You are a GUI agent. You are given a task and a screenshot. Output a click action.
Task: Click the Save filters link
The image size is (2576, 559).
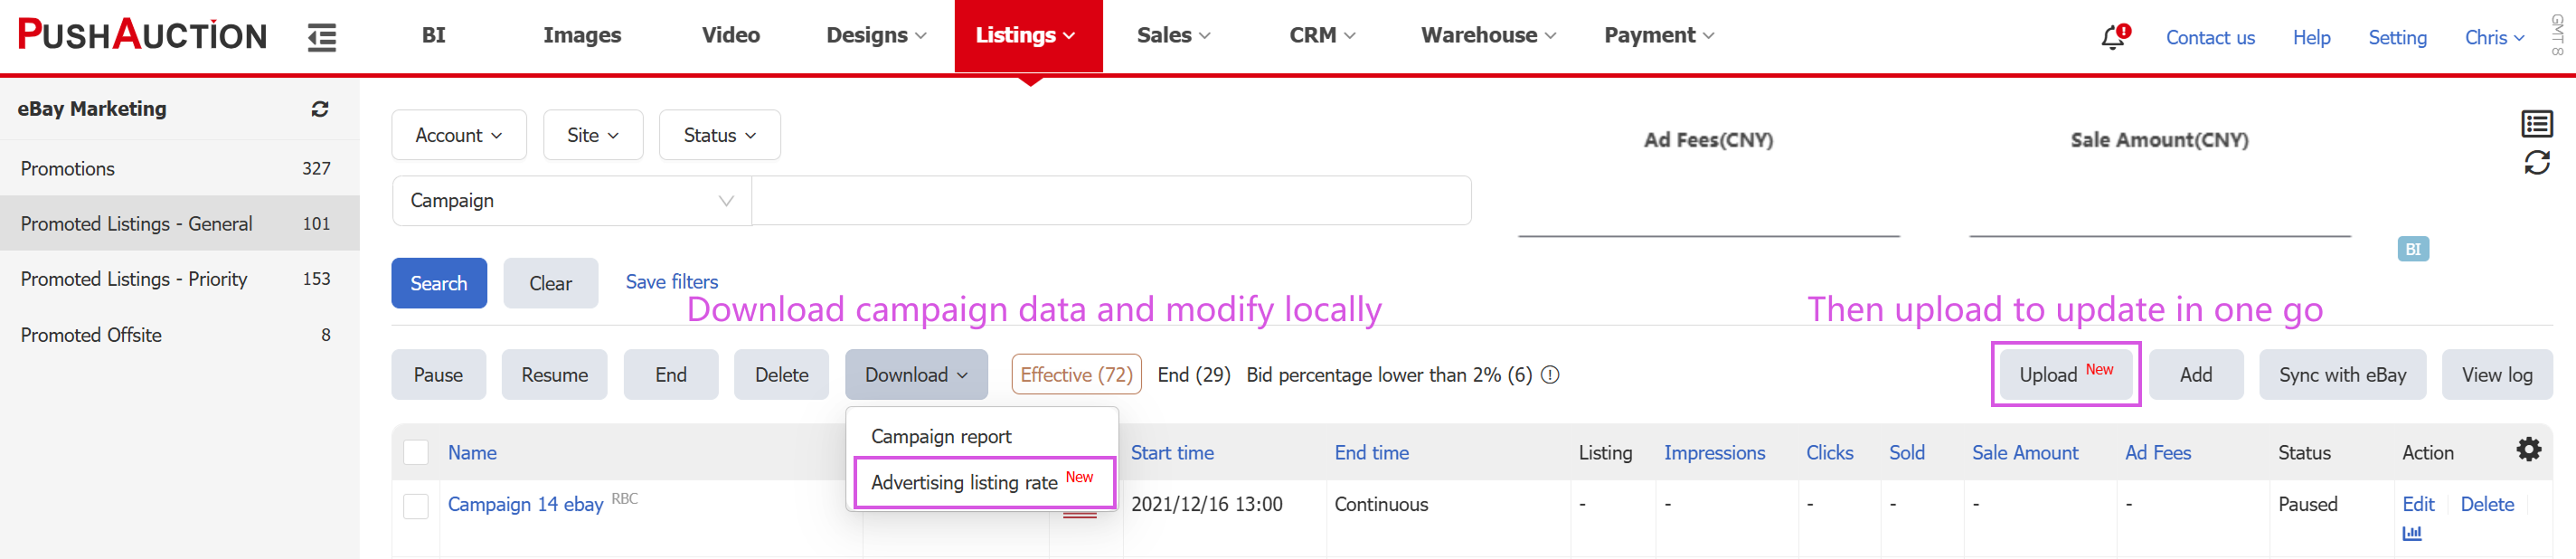[x=671, y=282]
